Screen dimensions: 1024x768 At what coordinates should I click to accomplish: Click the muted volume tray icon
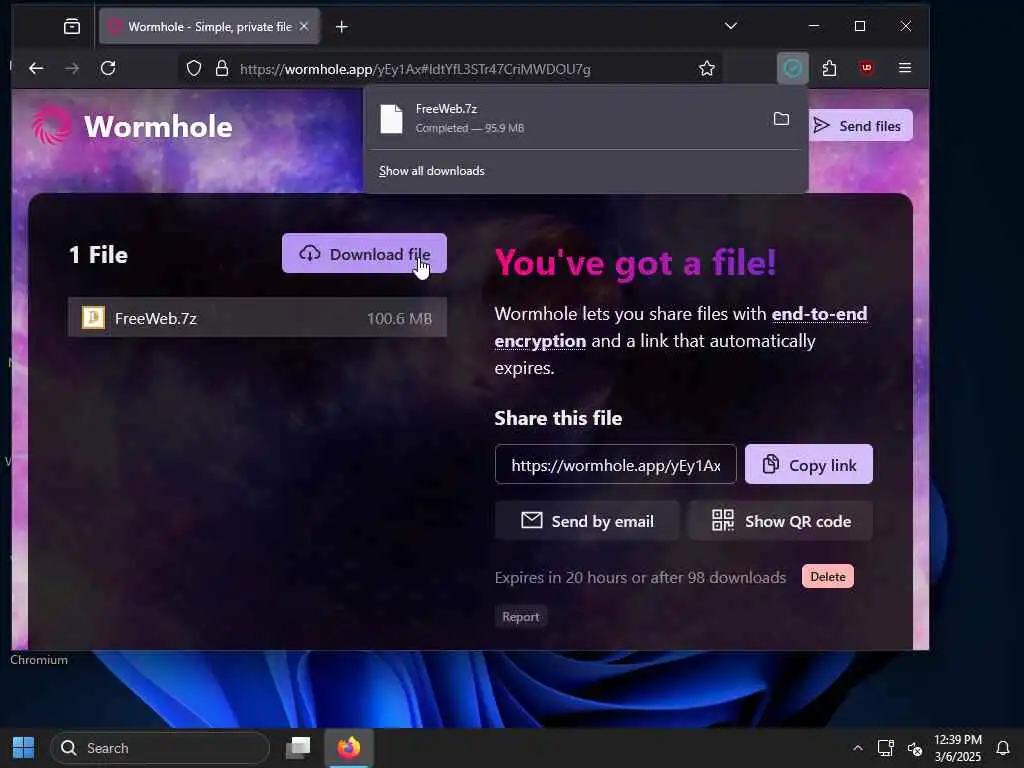pyautogui.click(x=915, y=748)
